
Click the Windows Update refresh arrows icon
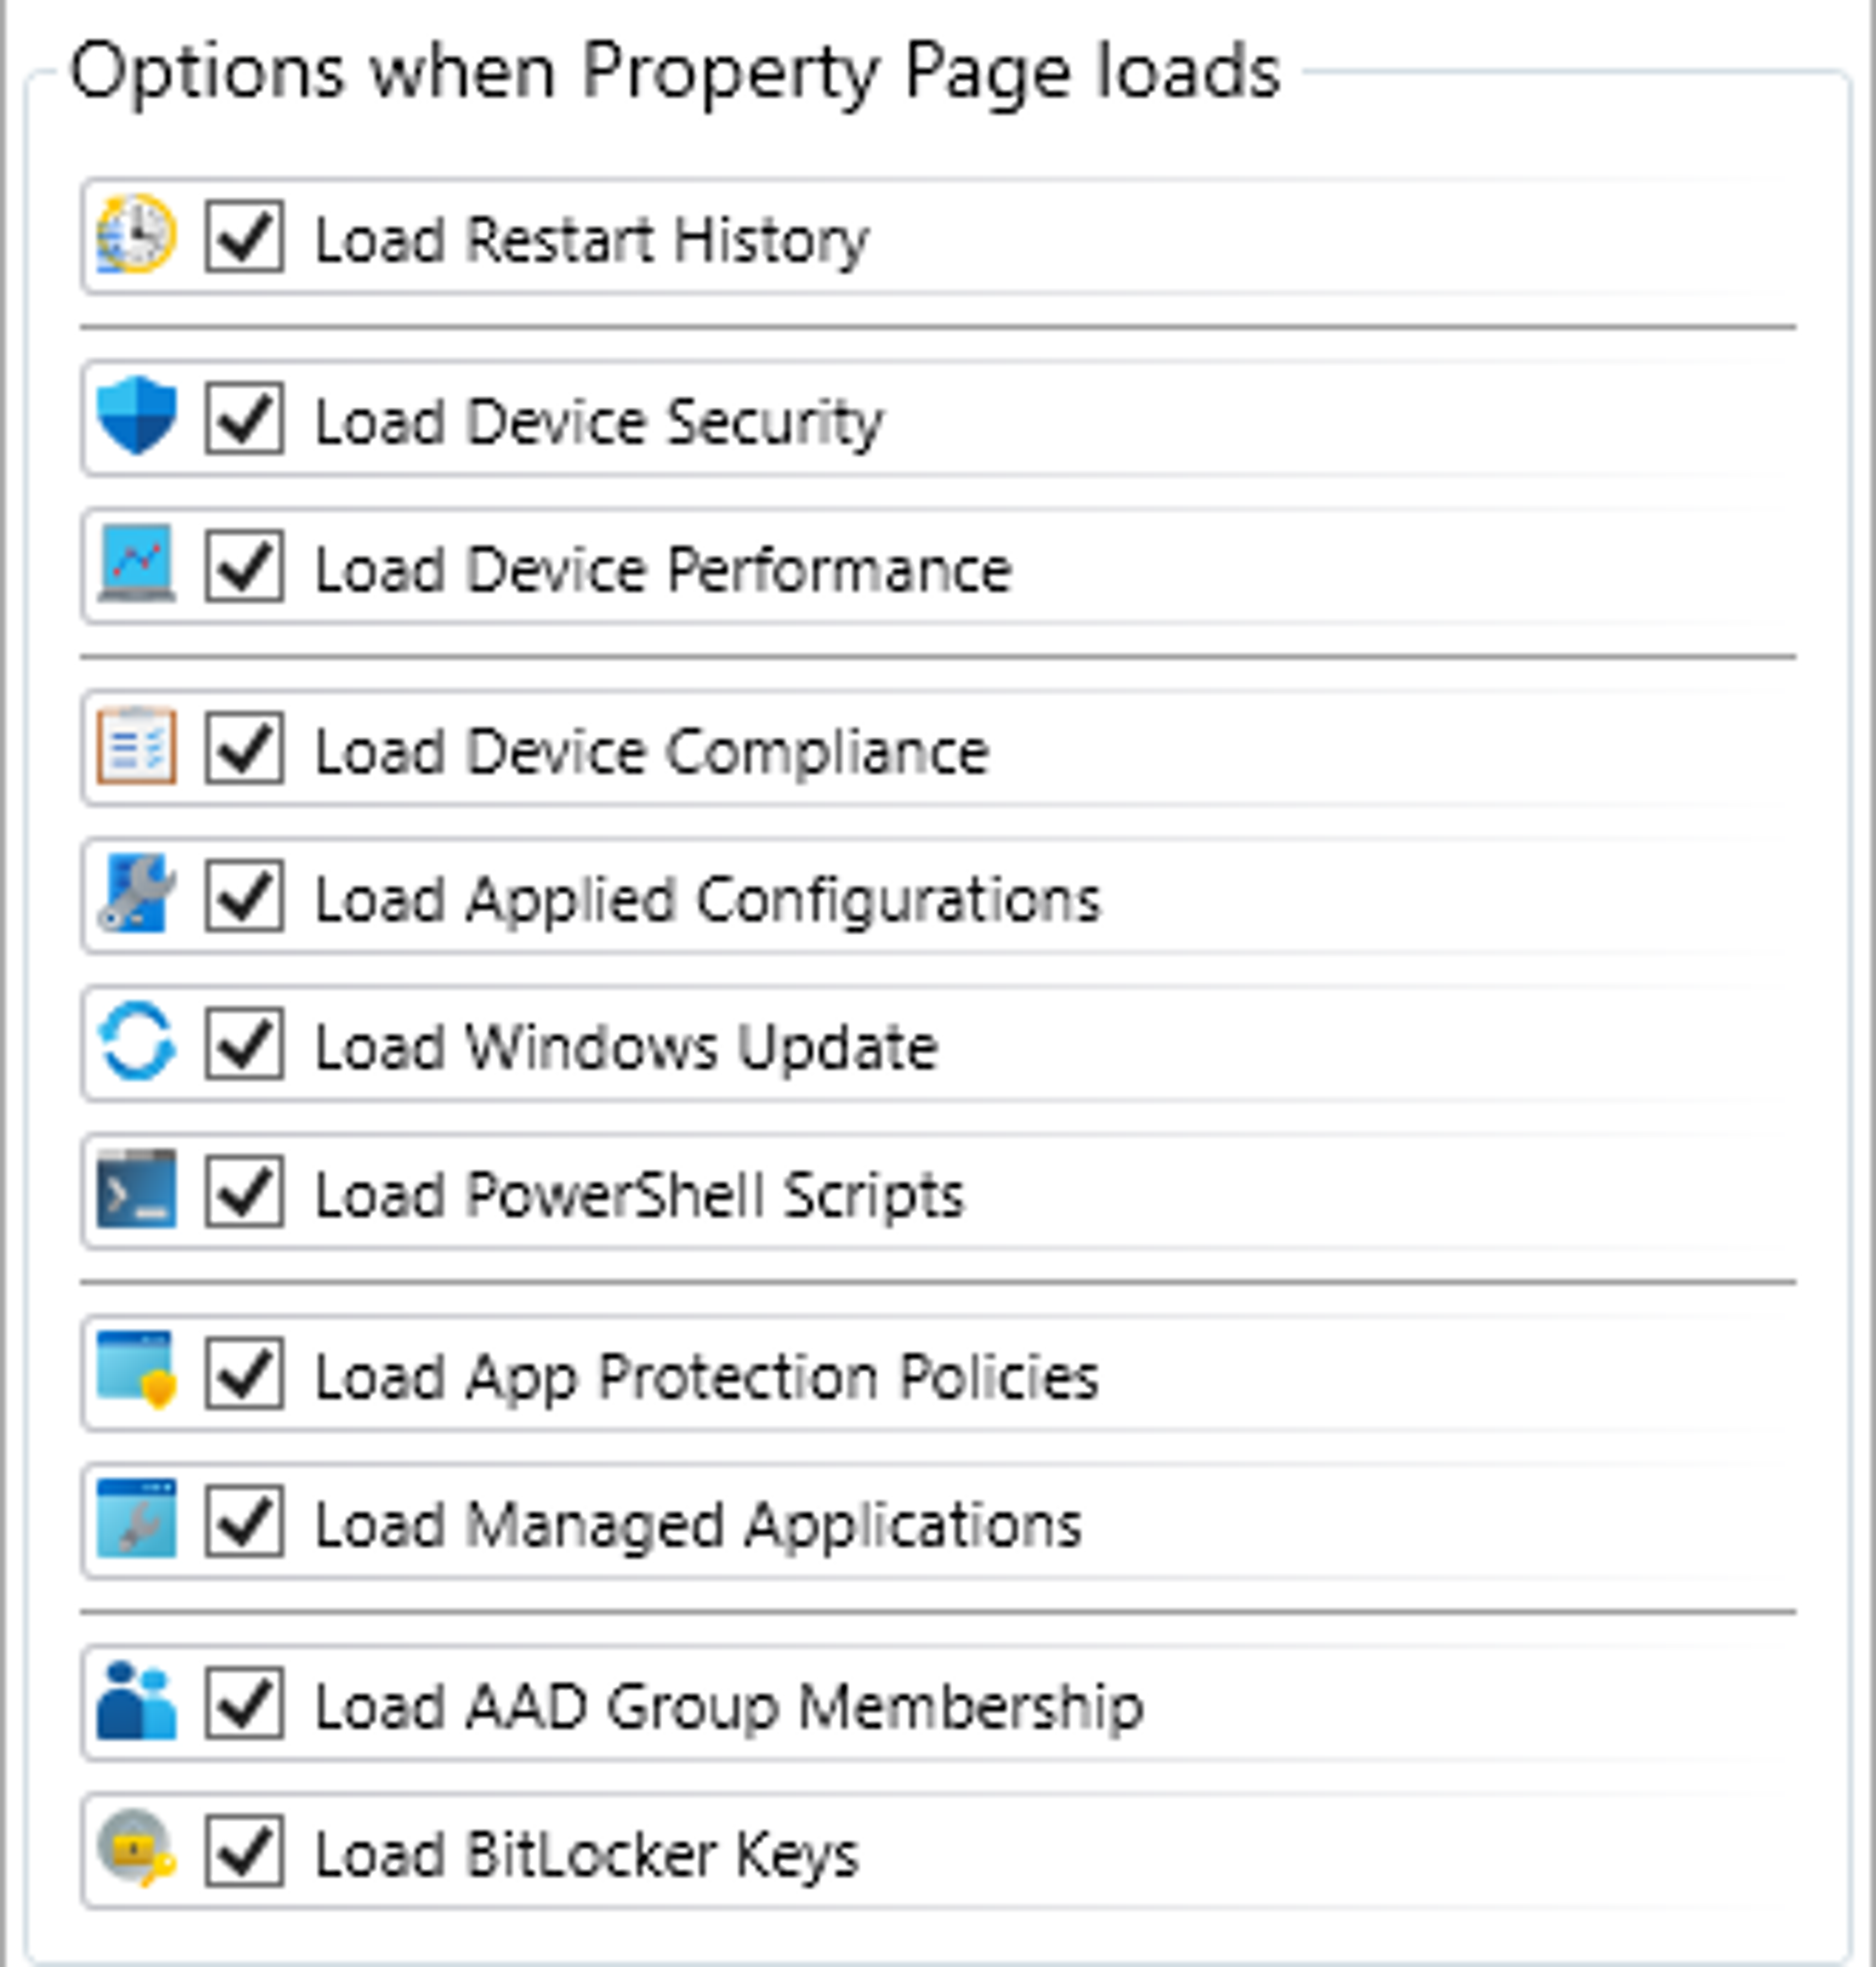[136, 1042]
